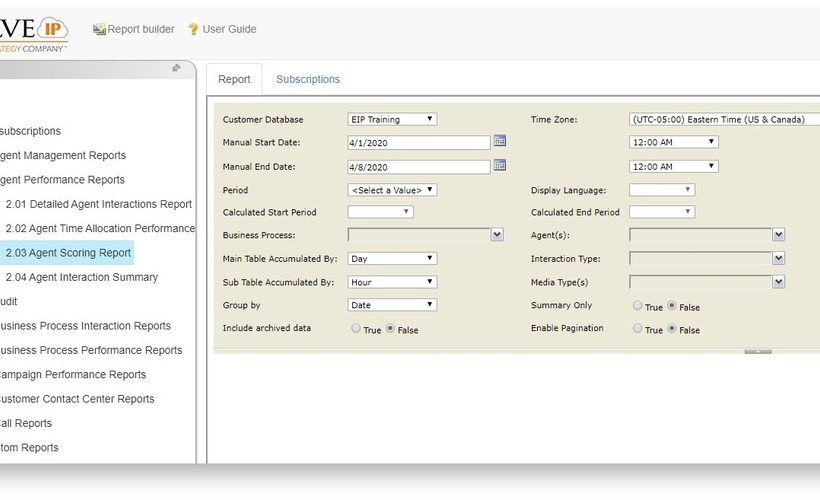Click the User Guide link text
The image size is (820, 500).
(229, 29)
